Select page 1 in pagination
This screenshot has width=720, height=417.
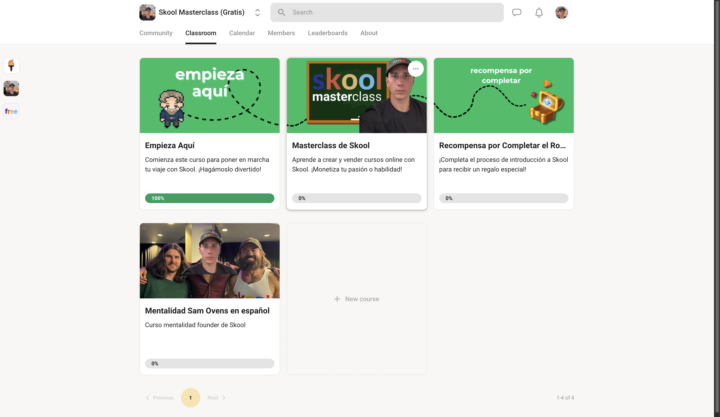coord(191,398)
